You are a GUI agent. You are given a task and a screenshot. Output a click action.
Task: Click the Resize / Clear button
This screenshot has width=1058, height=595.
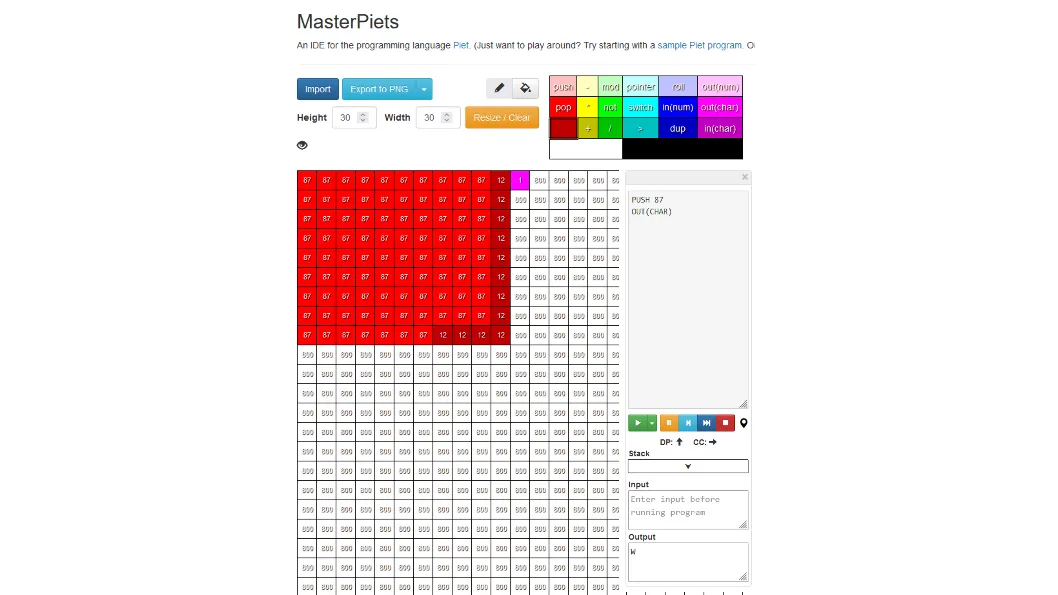click(502, 117)
